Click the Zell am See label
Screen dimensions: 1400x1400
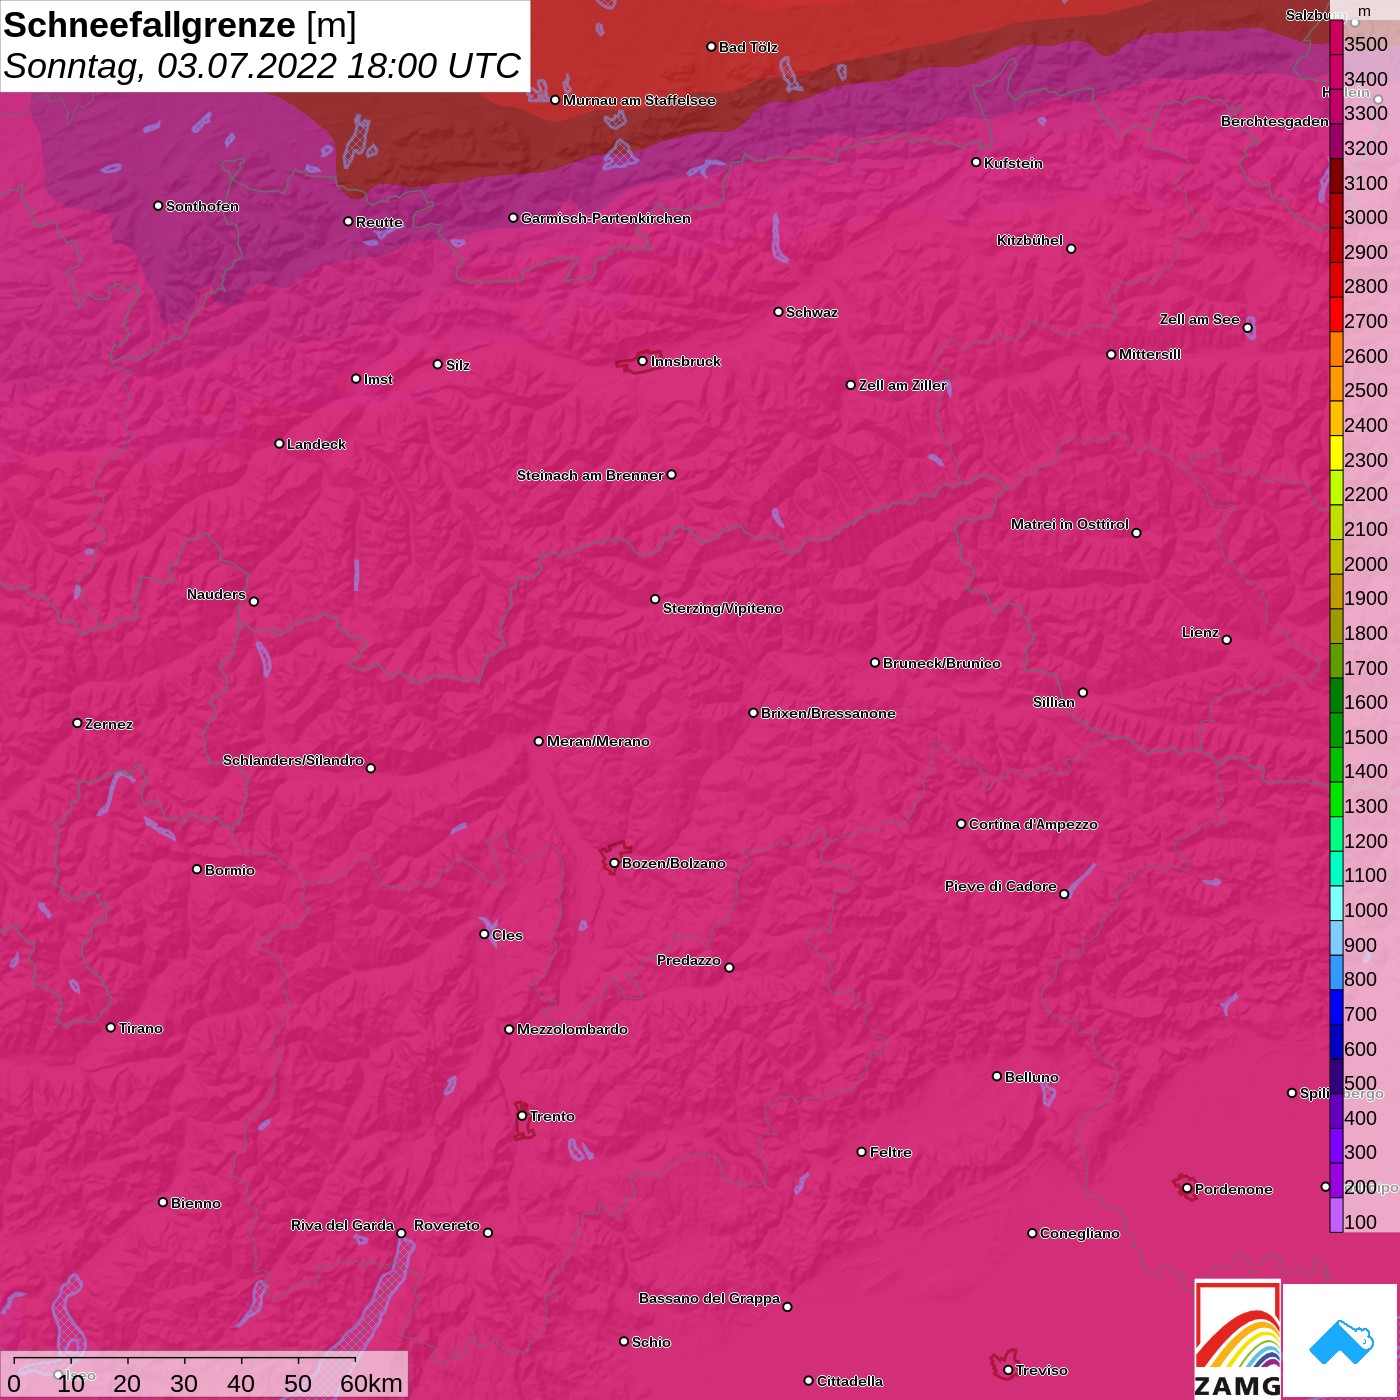[1199, 319]
